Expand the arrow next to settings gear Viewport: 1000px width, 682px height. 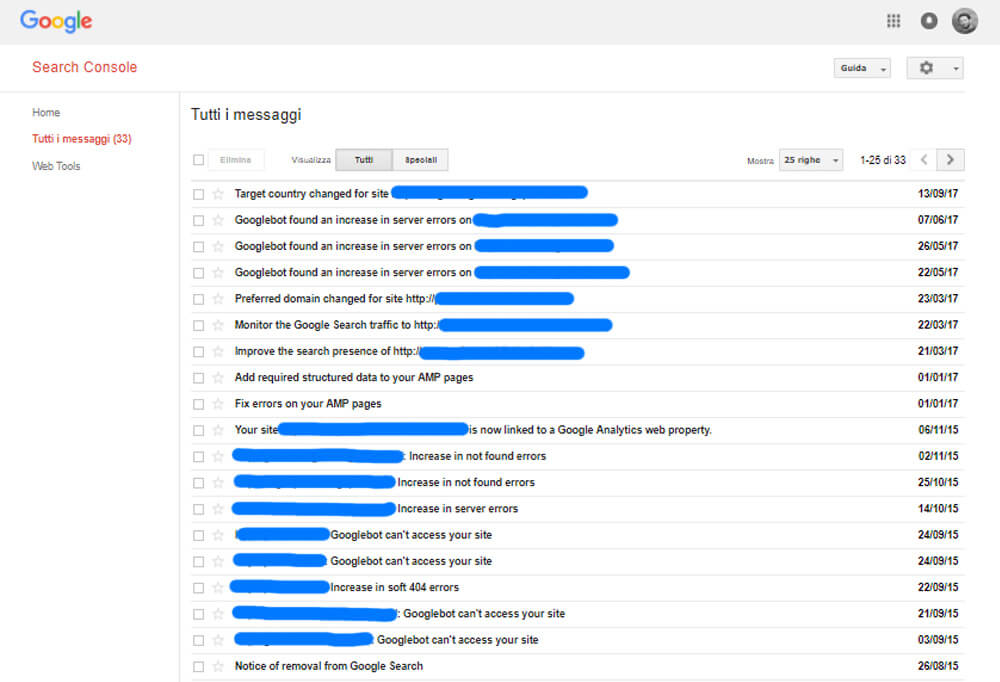tap(955, 68)
